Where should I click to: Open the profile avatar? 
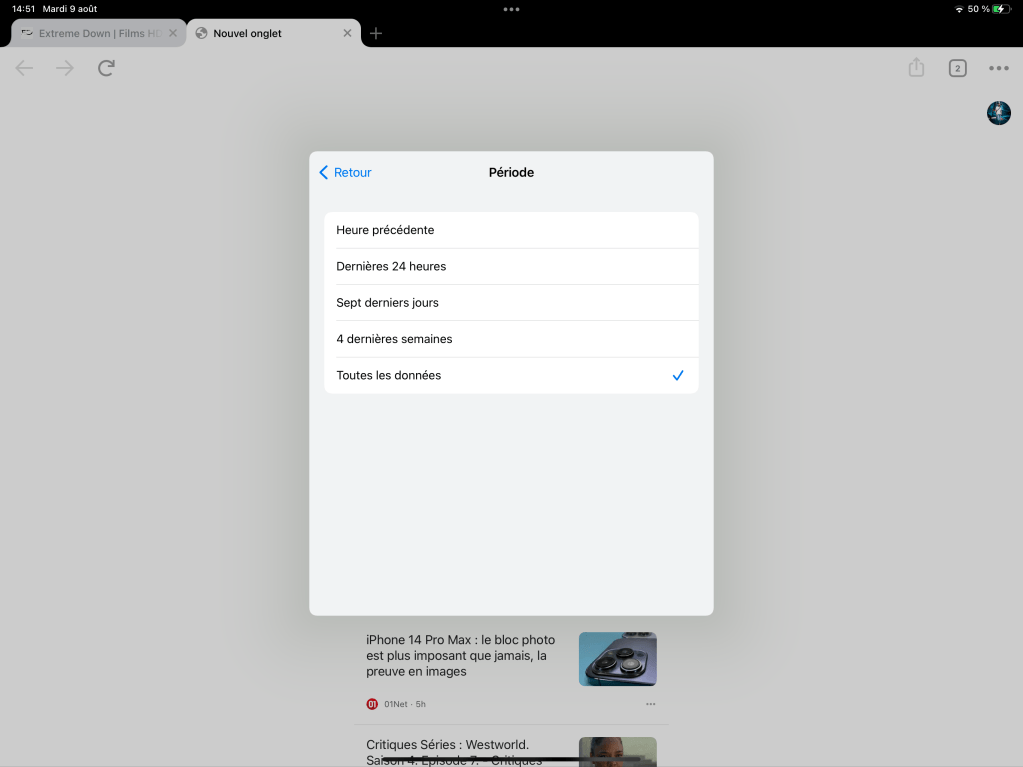point(998,113)
